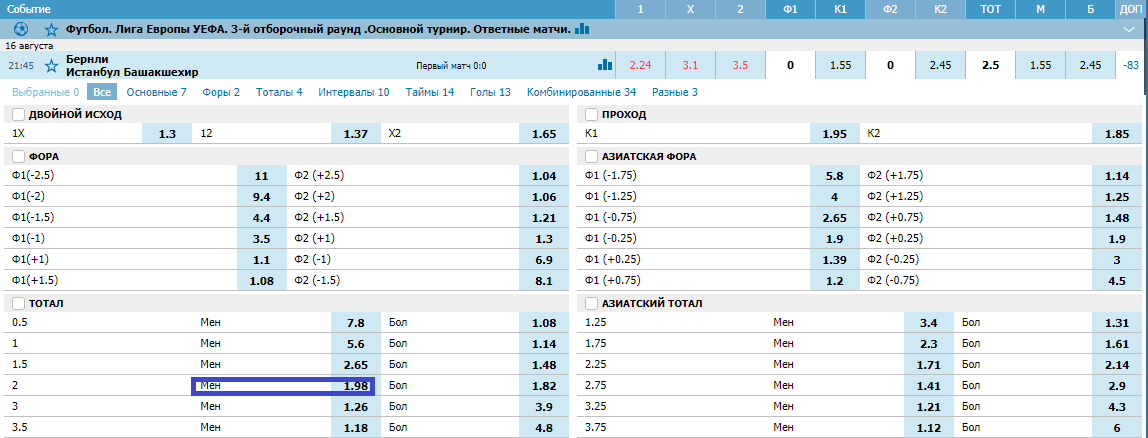
Task: Pick total 1.5 under odds 2.65
Action: click(x=356, y=364)
